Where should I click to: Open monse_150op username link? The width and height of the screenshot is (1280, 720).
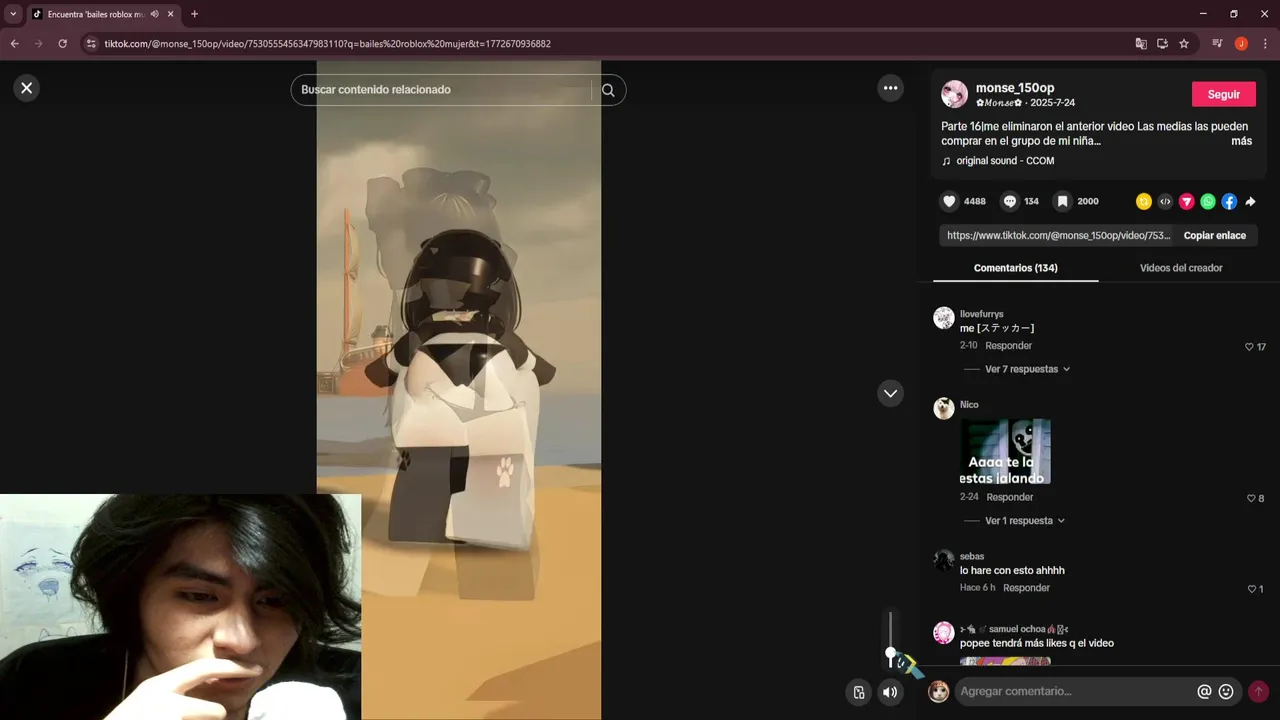[x=1015, y=88]
